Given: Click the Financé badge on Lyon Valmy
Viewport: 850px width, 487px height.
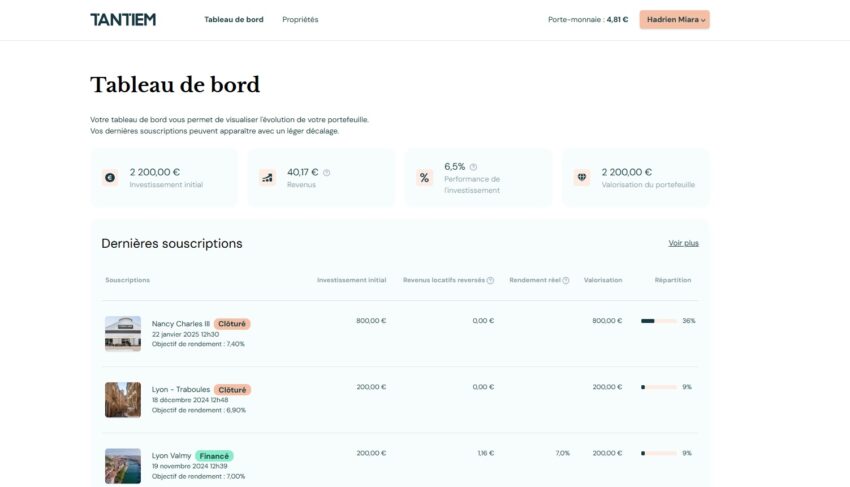Looking at the screenshot, I should [214, 456].
